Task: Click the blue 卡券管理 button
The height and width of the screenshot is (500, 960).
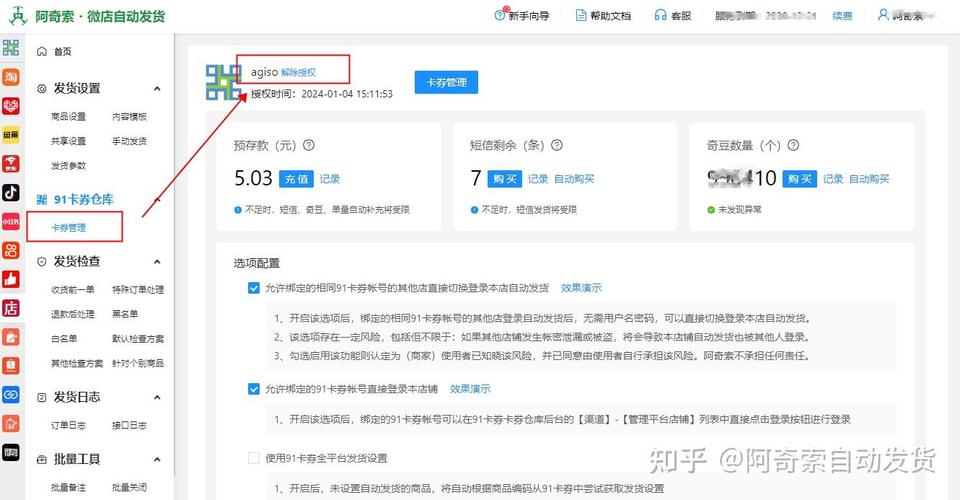Action: tap(446, 82)
